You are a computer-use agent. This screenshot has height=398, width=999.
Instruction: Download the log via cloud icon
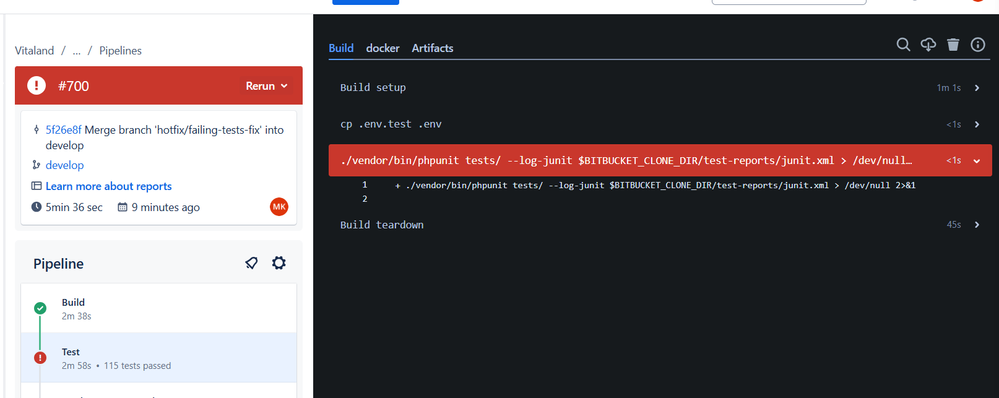click(928, 45)
